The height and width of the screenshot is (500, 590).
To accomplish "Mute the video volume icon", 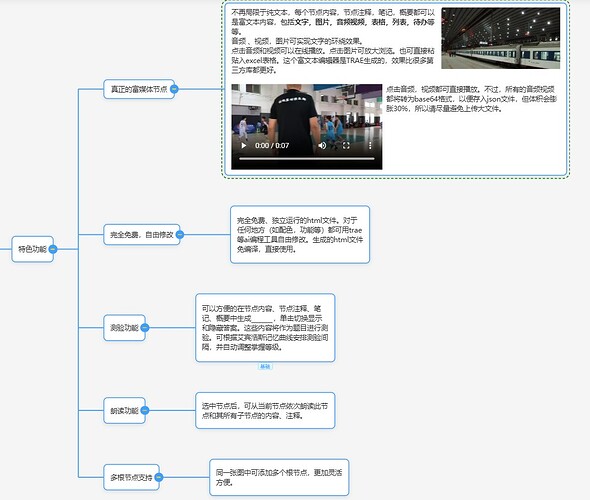I will 322,146.
